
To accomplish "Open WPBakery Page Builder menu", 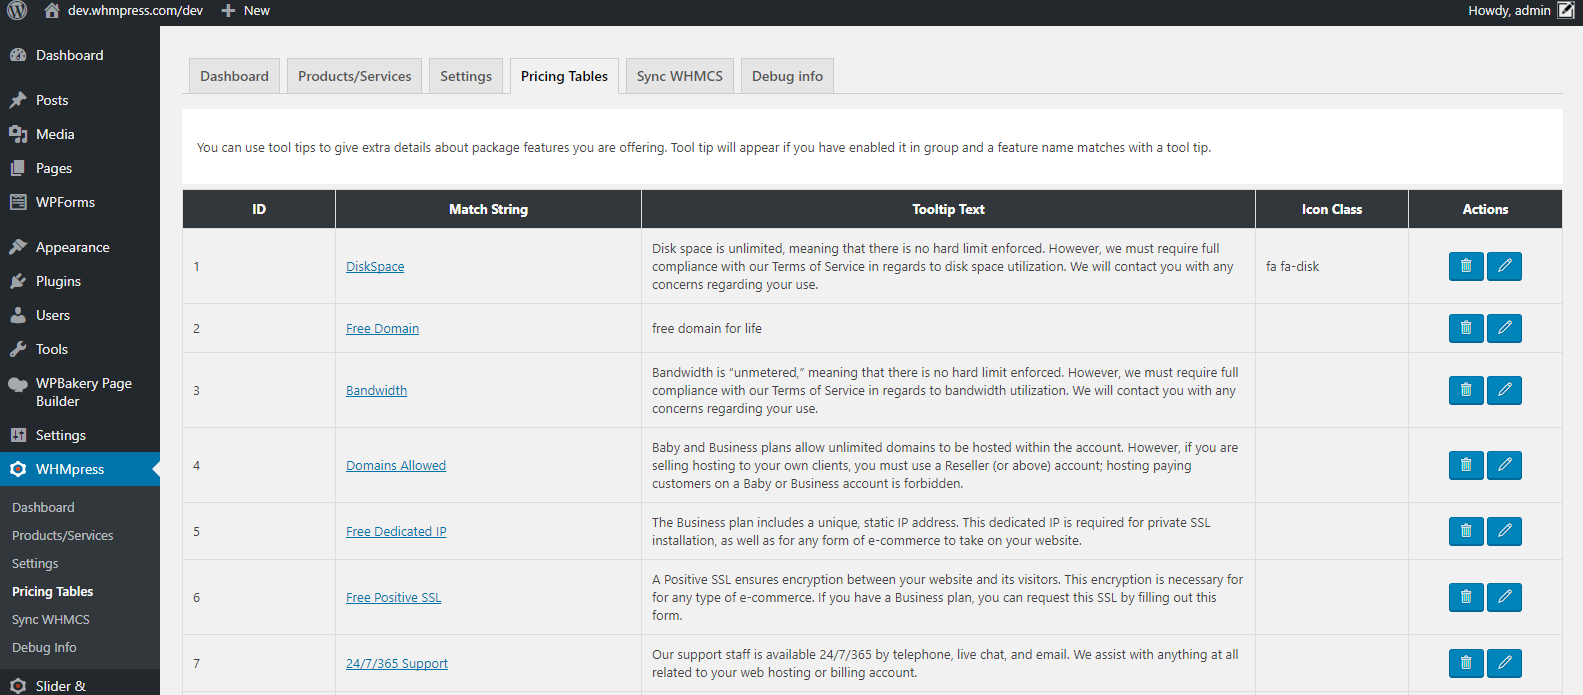I will tap(80, 392).
